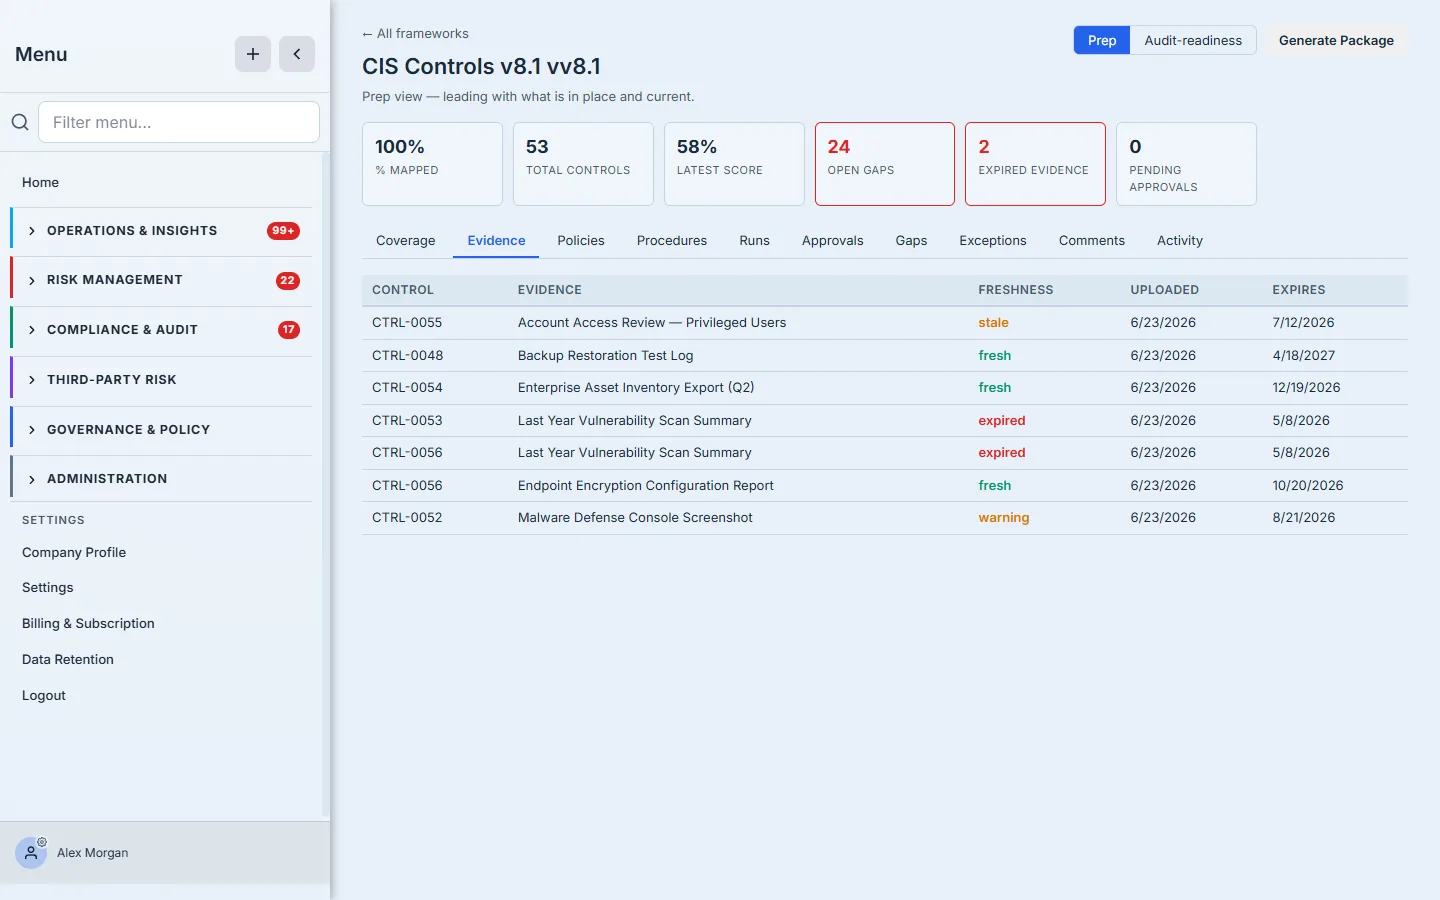Click Alex Morgan user name
The width and height of the screenshot is (1440, 900).
coord(93,853)
